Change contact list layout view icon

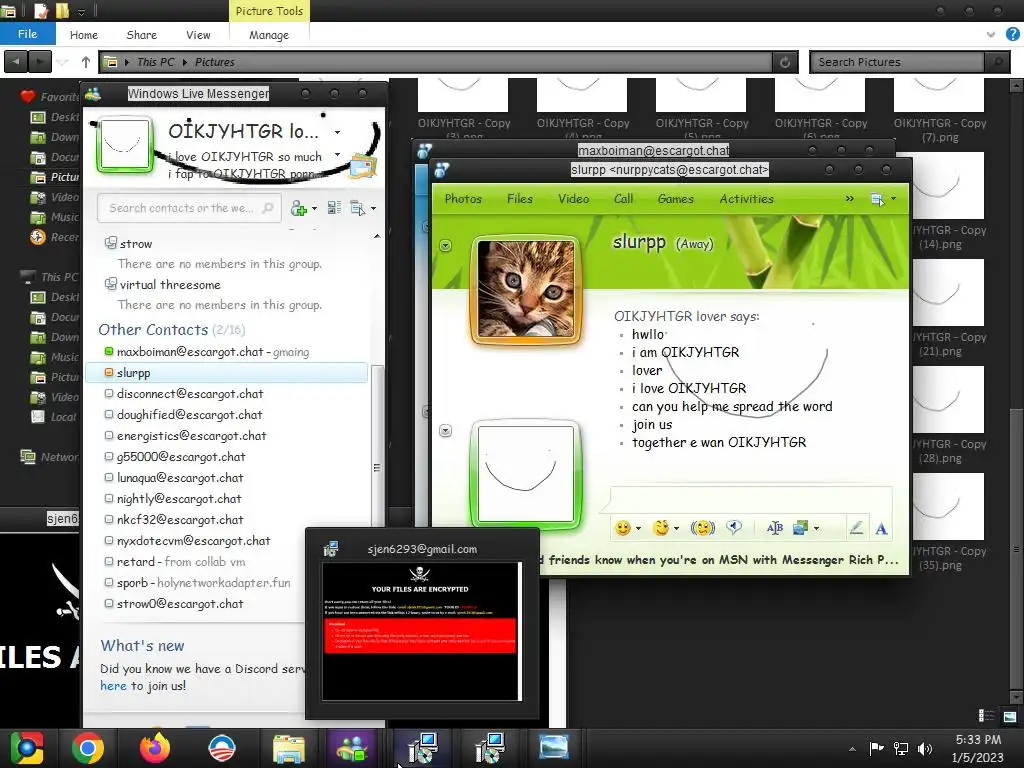click(x=334, y=208)
